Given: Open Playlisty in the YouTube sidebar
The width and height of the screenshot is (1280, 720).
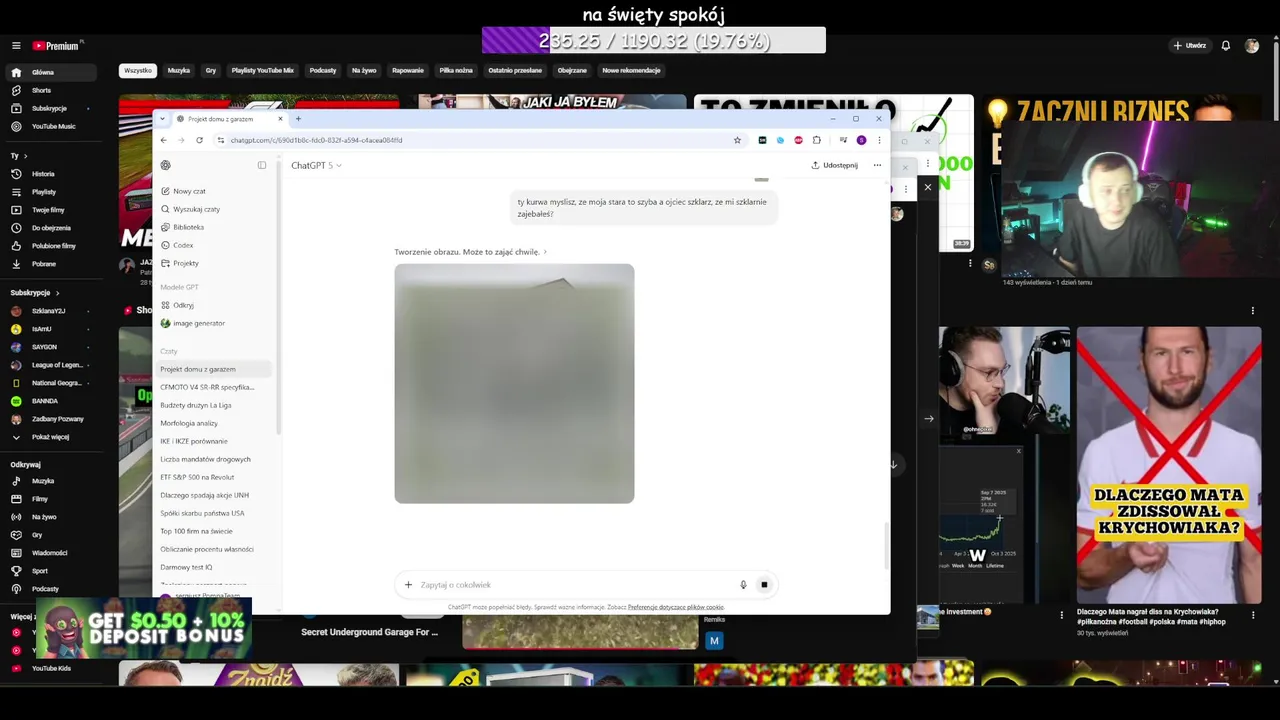Looking at the screenshot, I should tap(43, 192).
